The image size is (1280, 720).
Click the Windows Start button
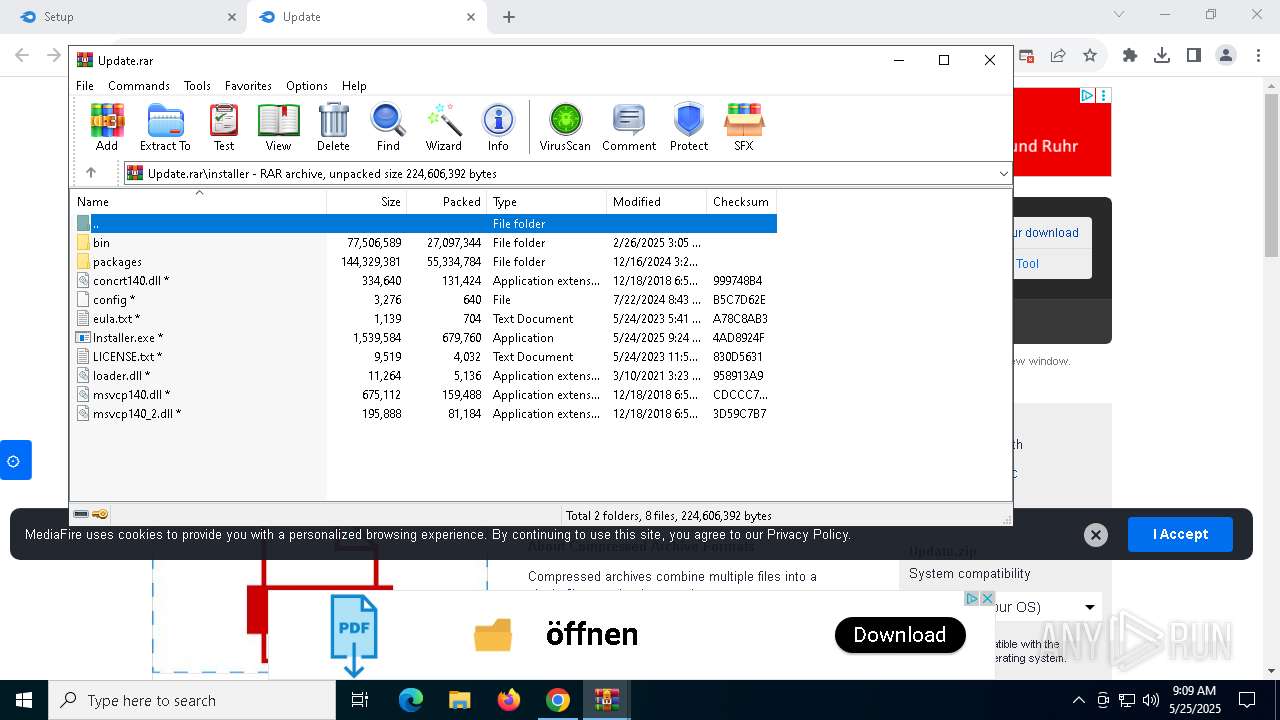[x=24, y=700]
